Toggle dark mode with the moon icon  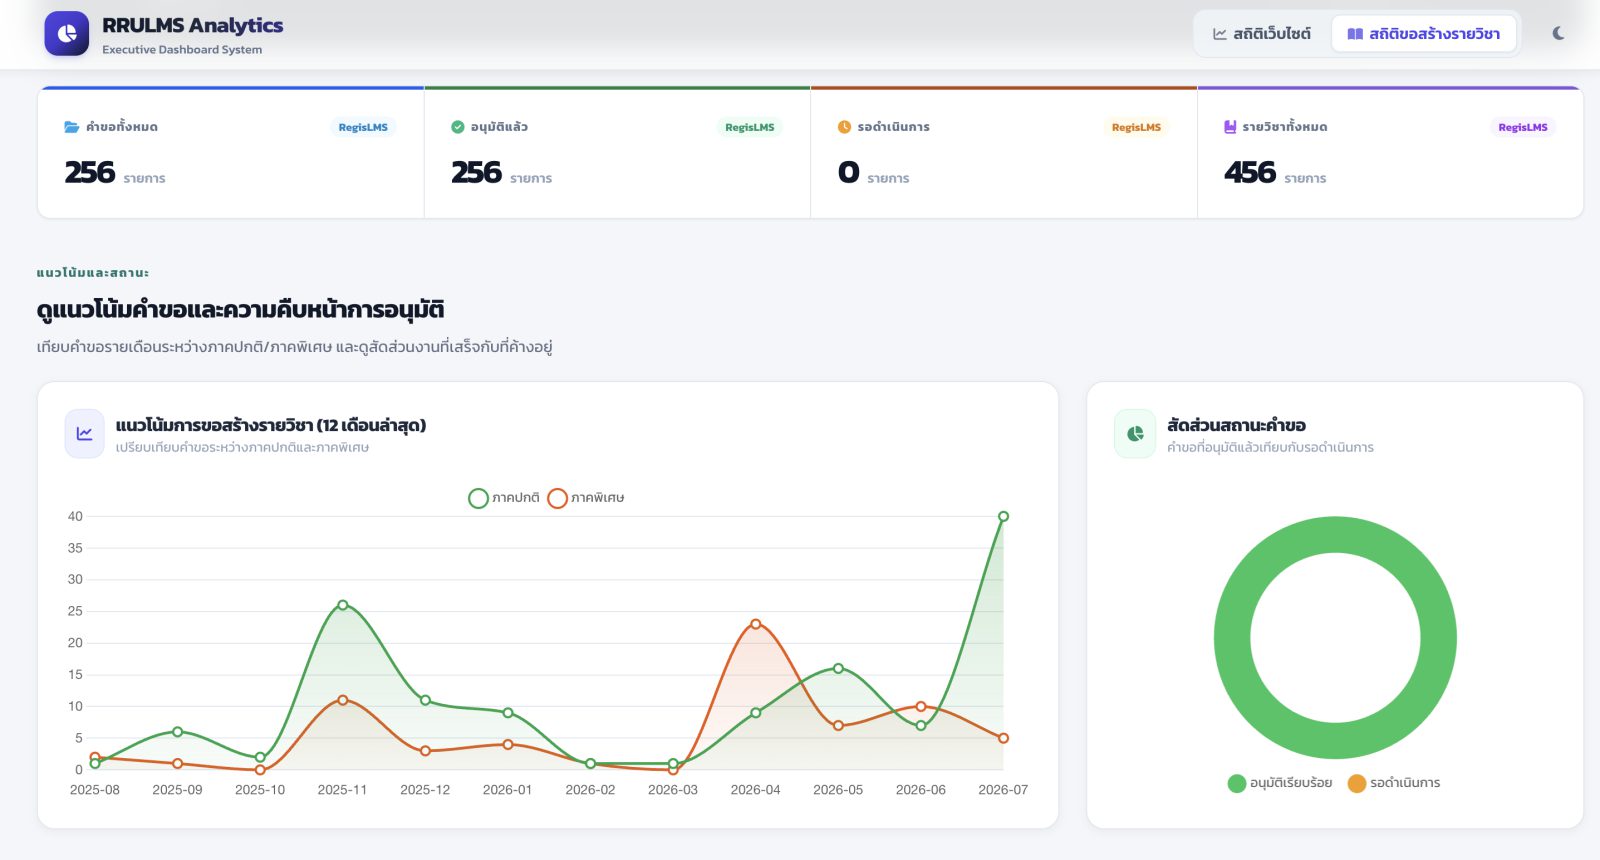1558,34
